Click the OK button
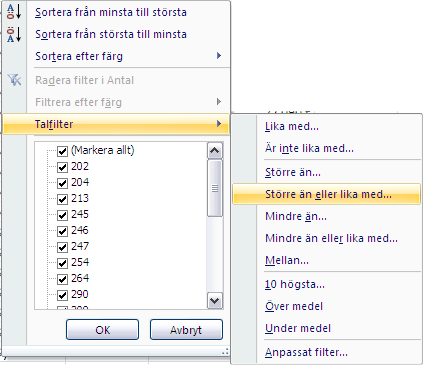 pyautogui.click(x=102, y=330)
